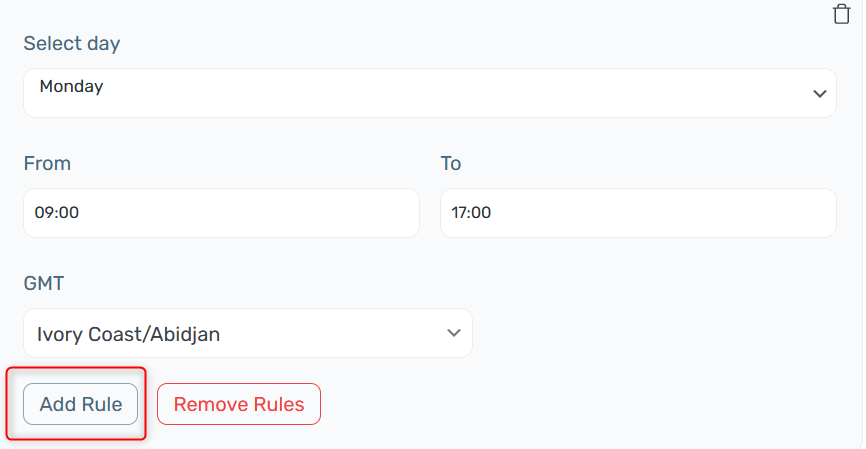Place cursor in the 09:00 start time
Image resolution: width=866 pixels, height=449 pixels.
[x=57, y=213]
